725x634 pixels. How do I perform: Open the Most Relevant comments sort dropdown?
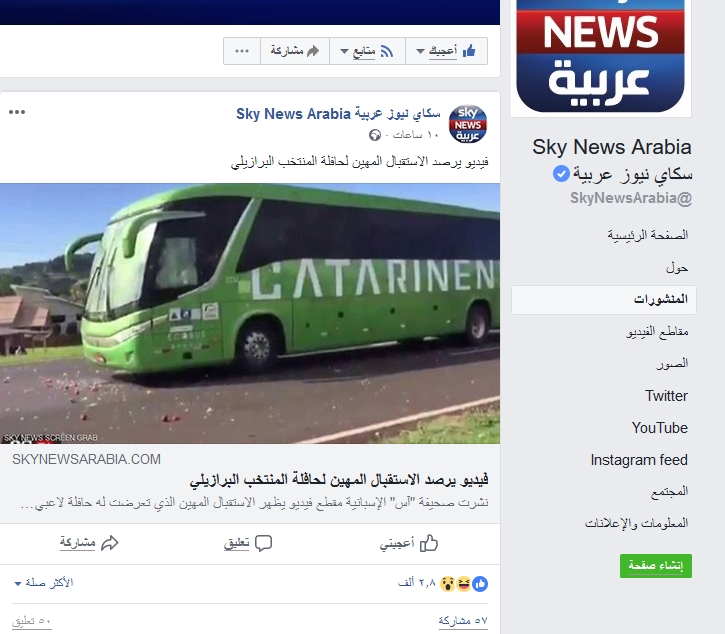point(44,583)
